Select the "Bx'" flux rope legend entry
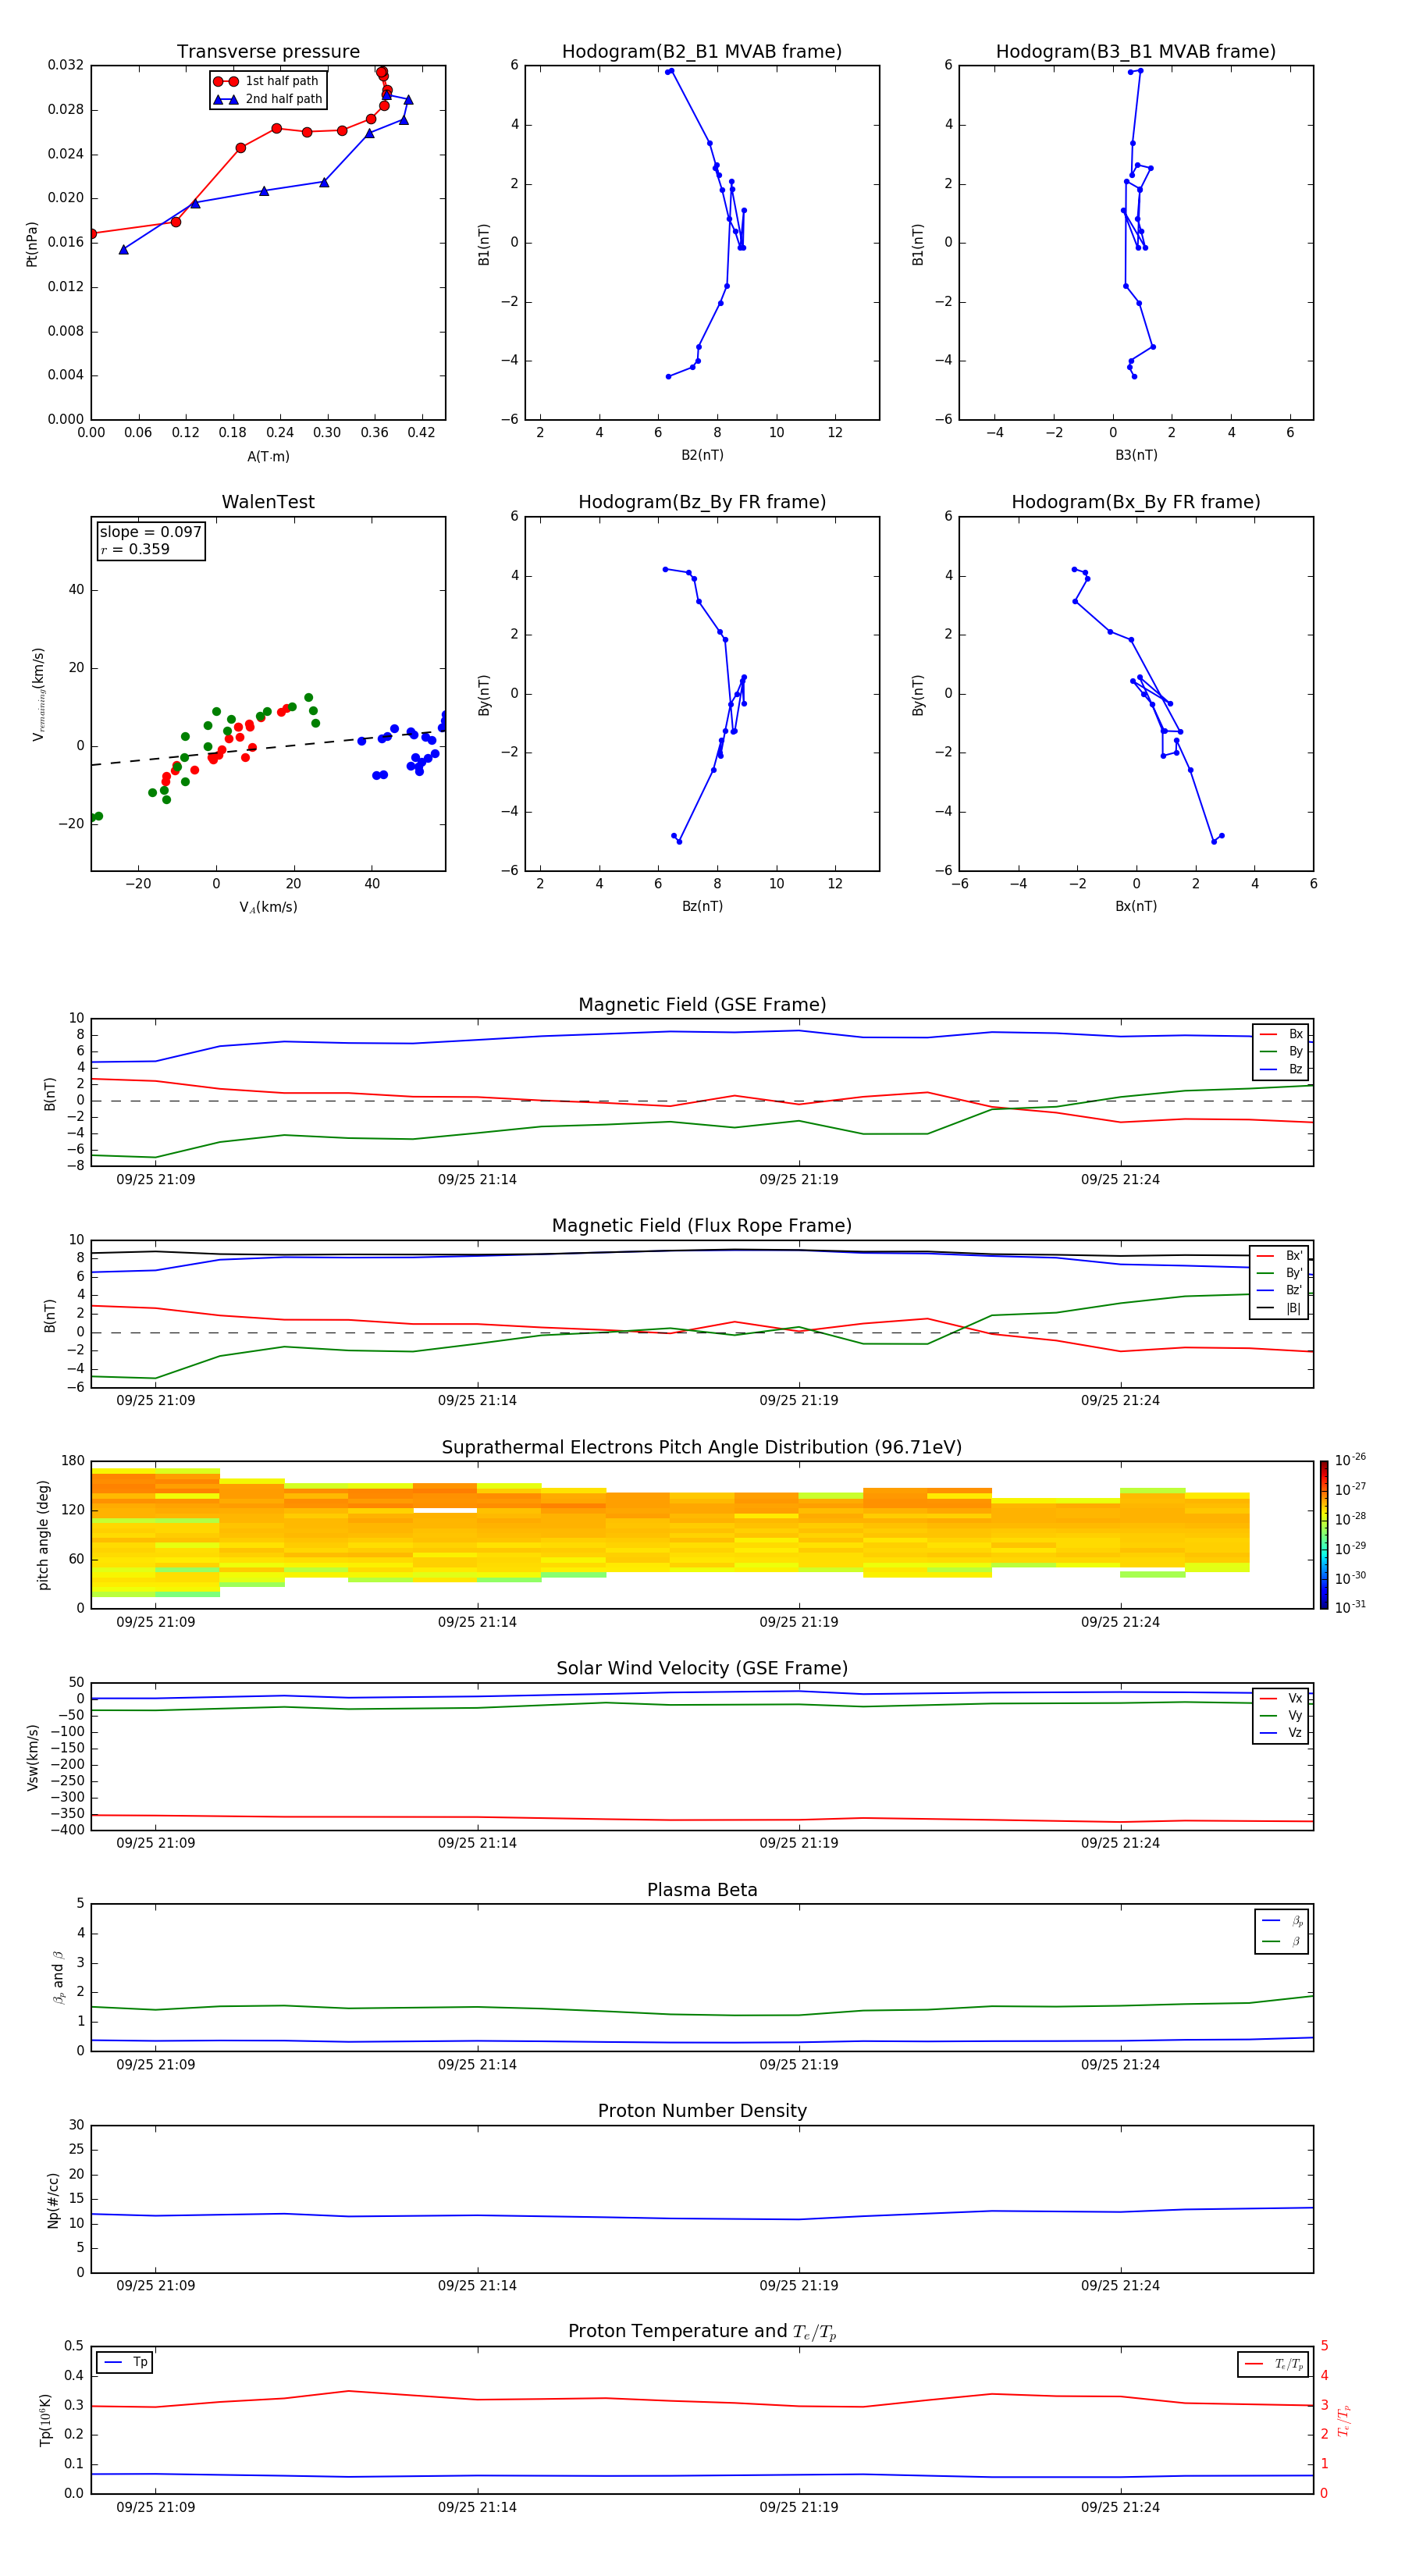This screenshot has width=1405, height=2576. (1280, 1256)
